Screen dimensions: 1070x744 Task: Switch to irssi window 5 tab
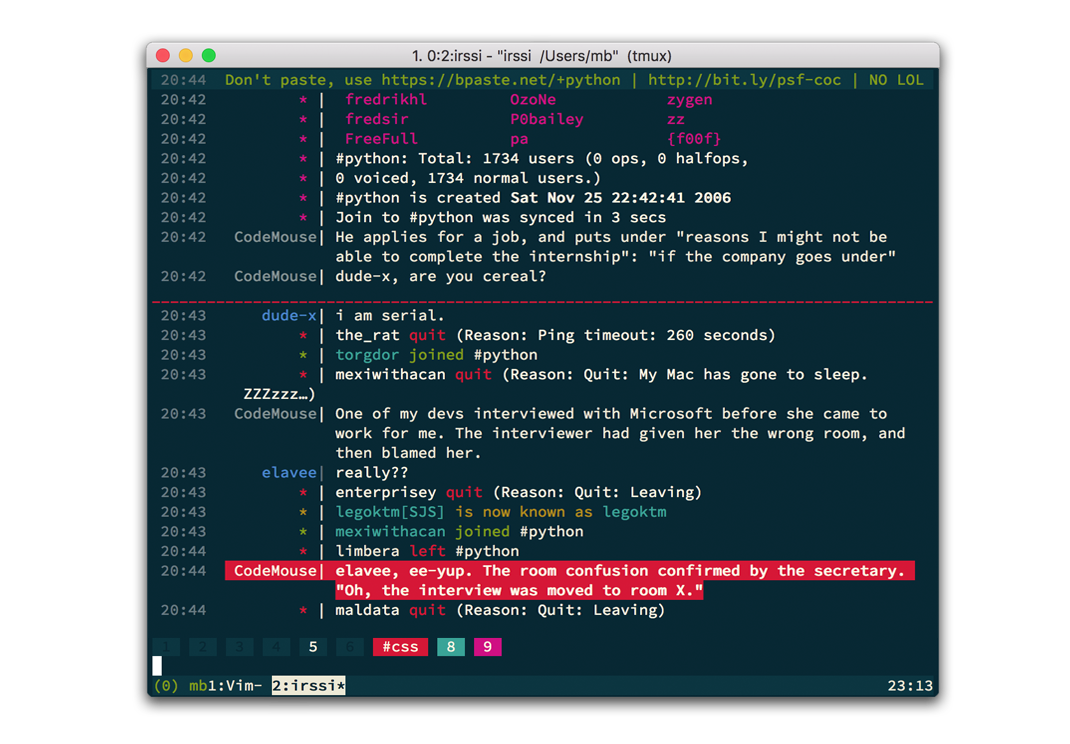(x=313, y=646)
